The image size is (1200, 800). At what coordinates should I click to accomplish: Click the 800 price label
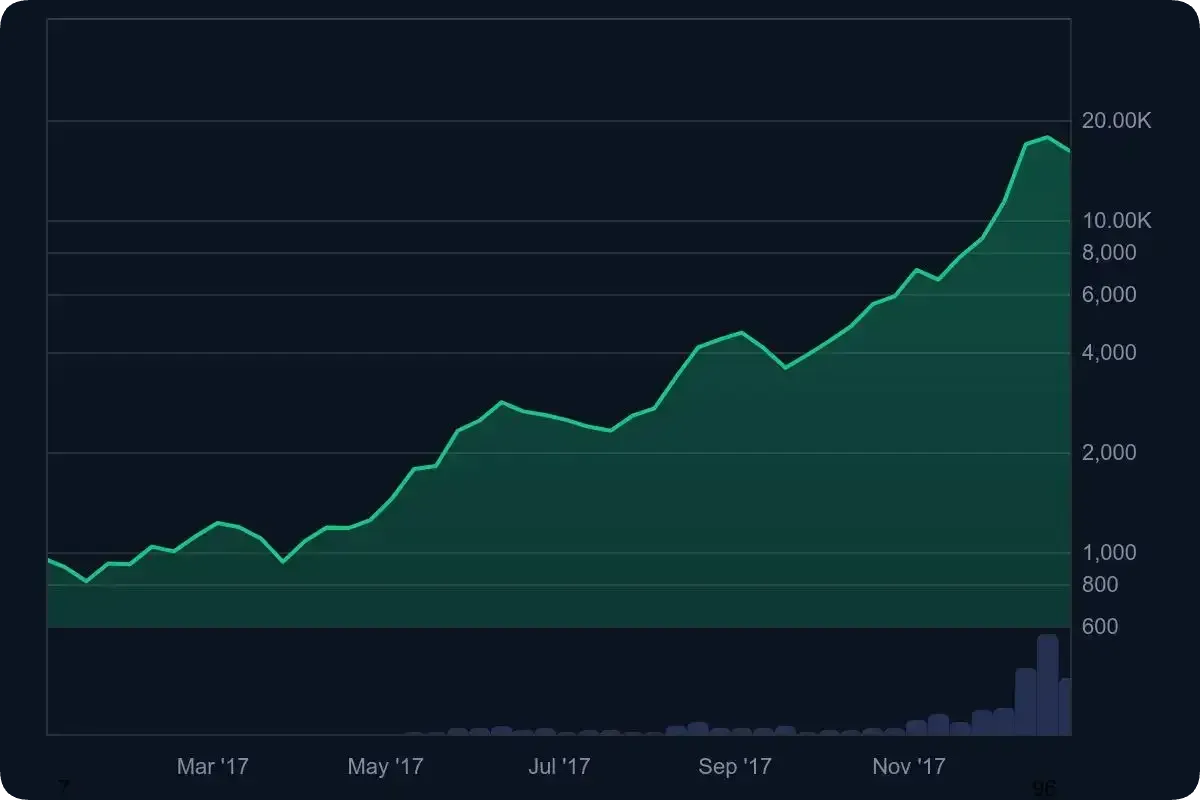click(x=1100, y=585)
